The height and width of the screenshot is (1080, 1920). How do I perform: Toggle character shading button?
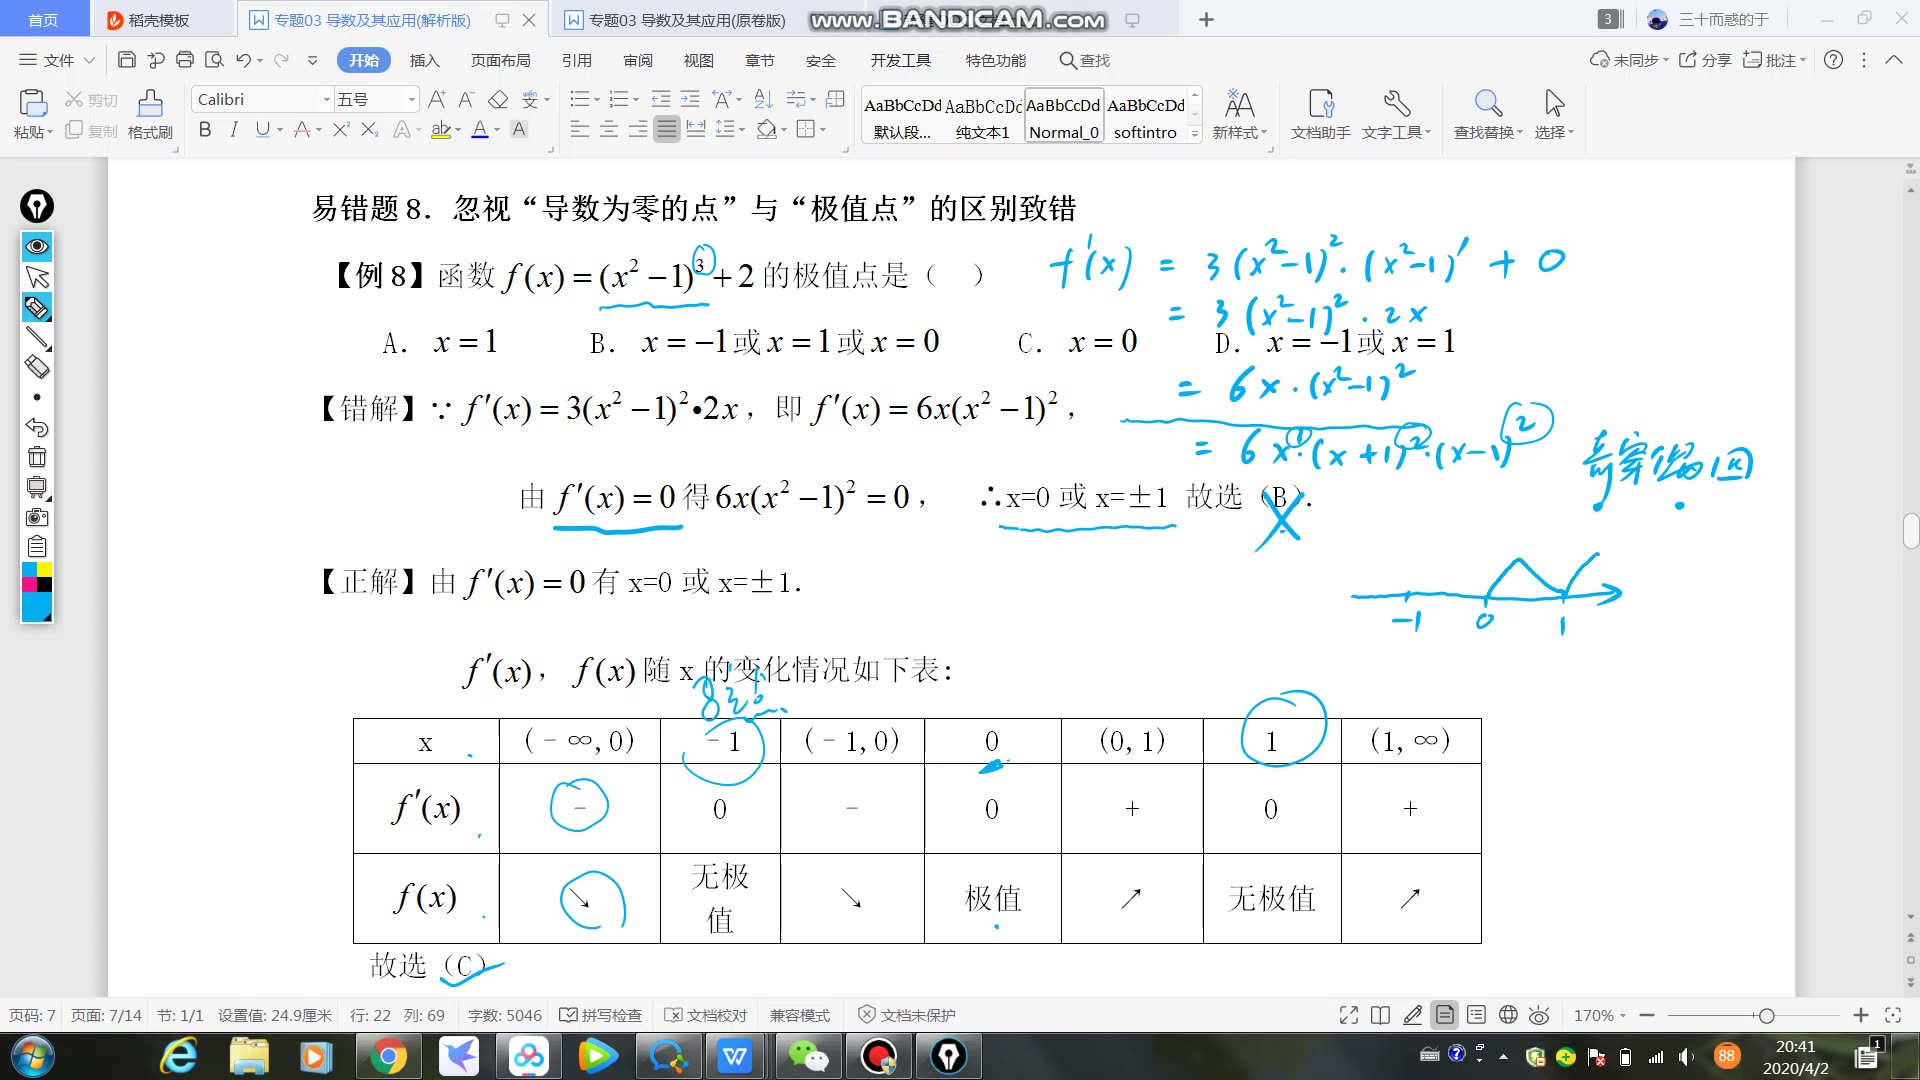tap(519, 129)
